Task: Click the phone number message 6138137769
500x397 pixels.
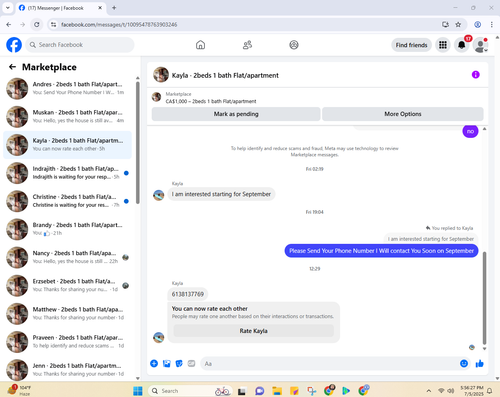Action: coord(188,294)
